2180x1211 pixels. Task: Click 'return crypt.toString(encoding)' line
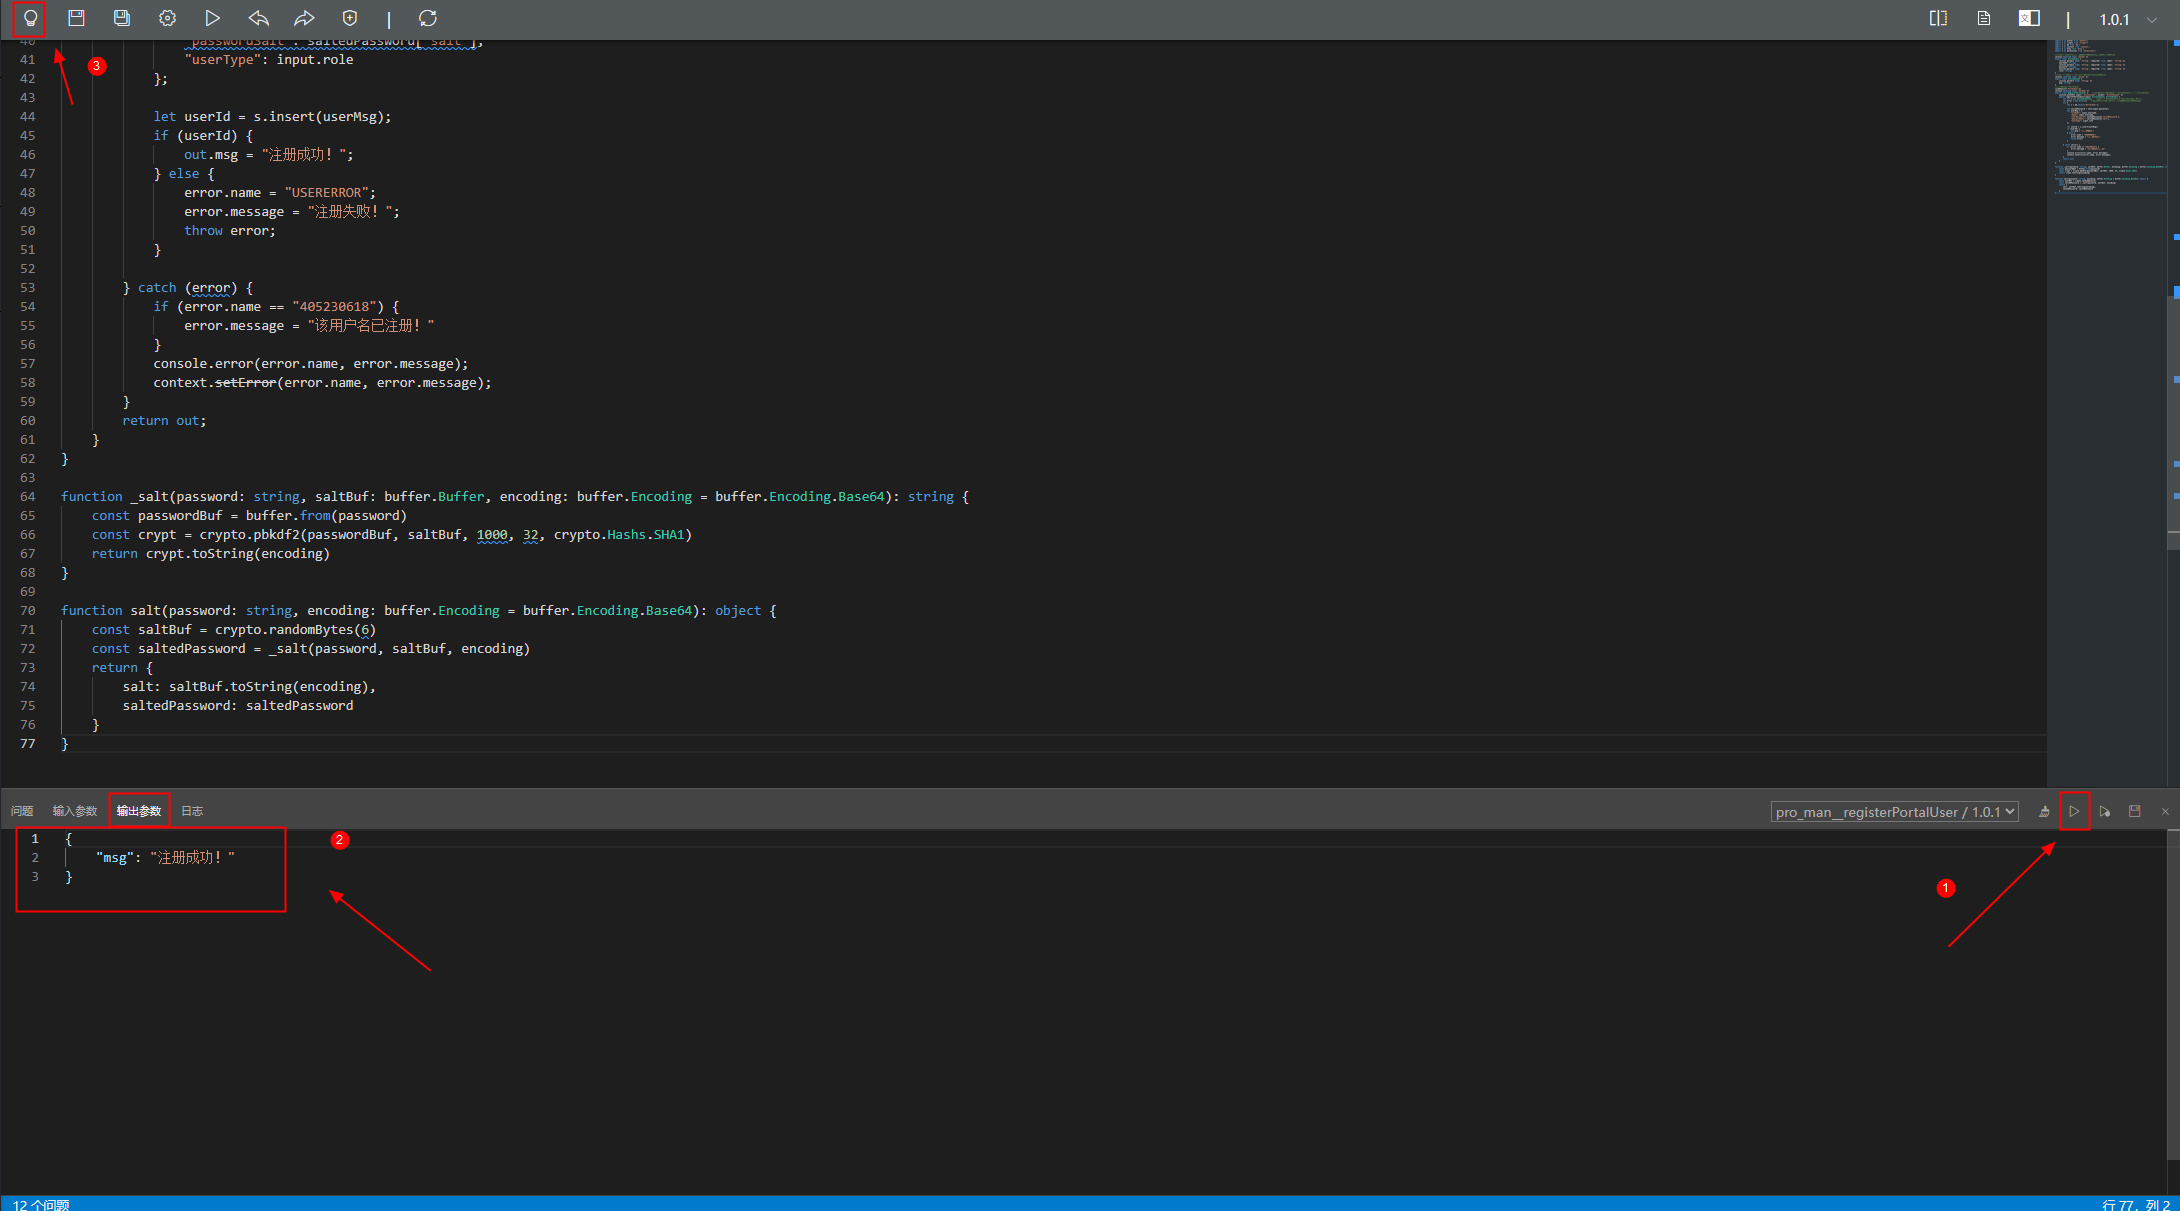click(x=210, y=553)
